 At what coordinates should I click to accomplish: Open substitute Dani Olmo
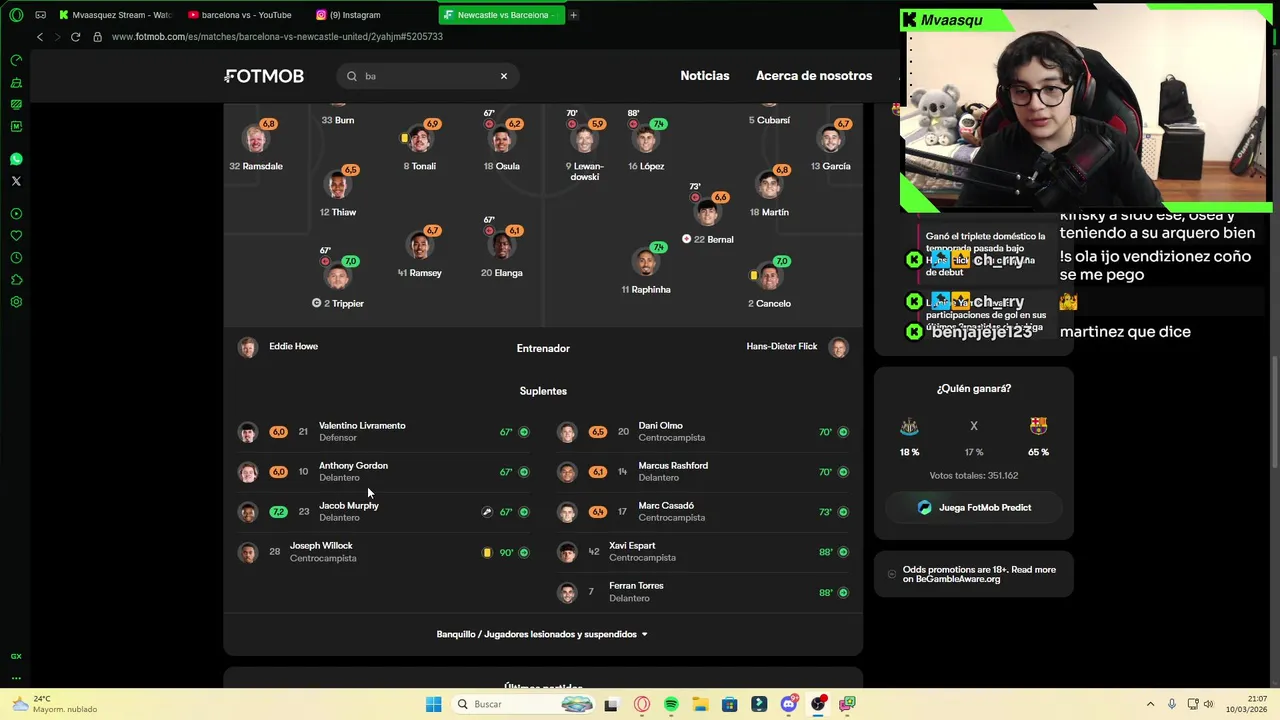(703, 432)
